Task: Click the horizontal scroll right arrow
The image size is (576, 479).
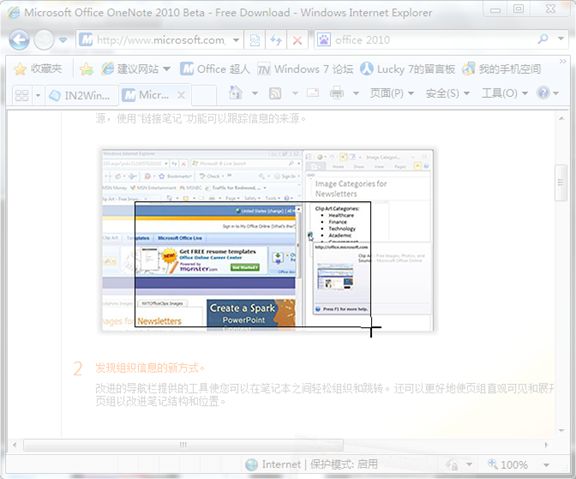Action: coord(546,445)
